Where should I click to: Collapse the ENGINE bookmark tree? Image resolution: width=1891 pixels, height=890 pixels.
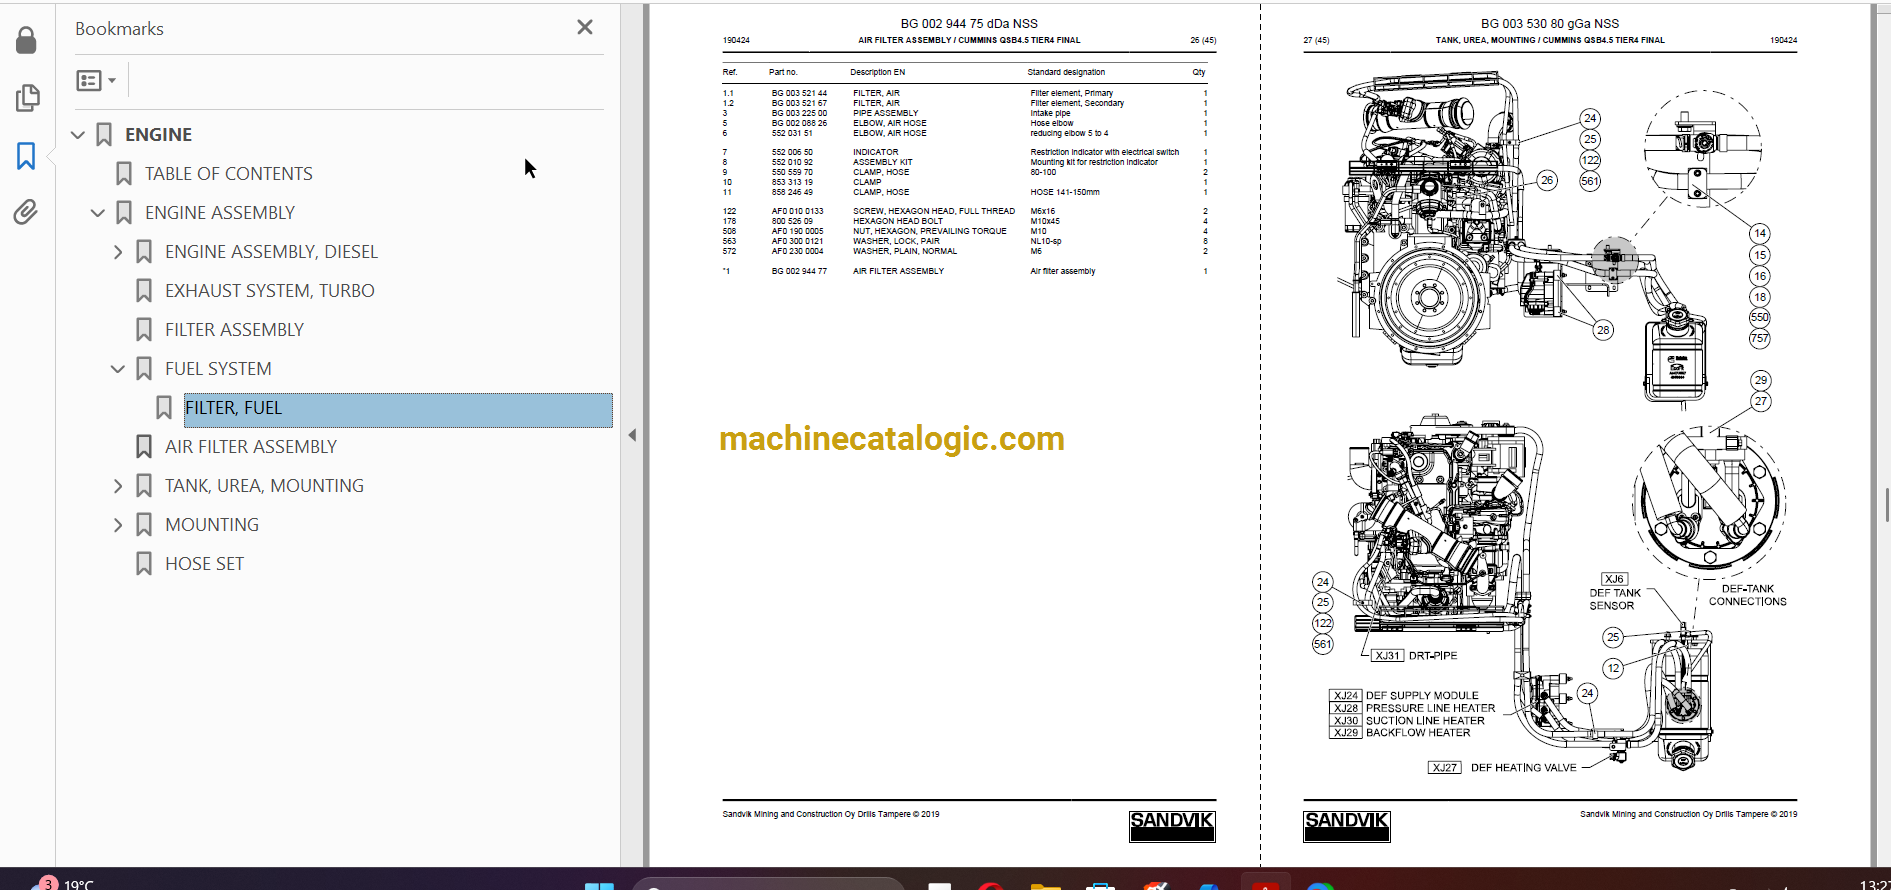(x=78, y=135)
